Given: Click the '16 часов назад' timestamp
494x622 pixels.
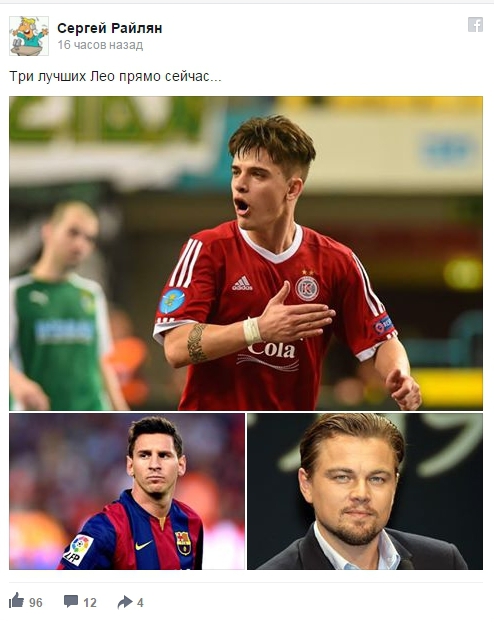Looking at the screenshot, I should 100,45.
